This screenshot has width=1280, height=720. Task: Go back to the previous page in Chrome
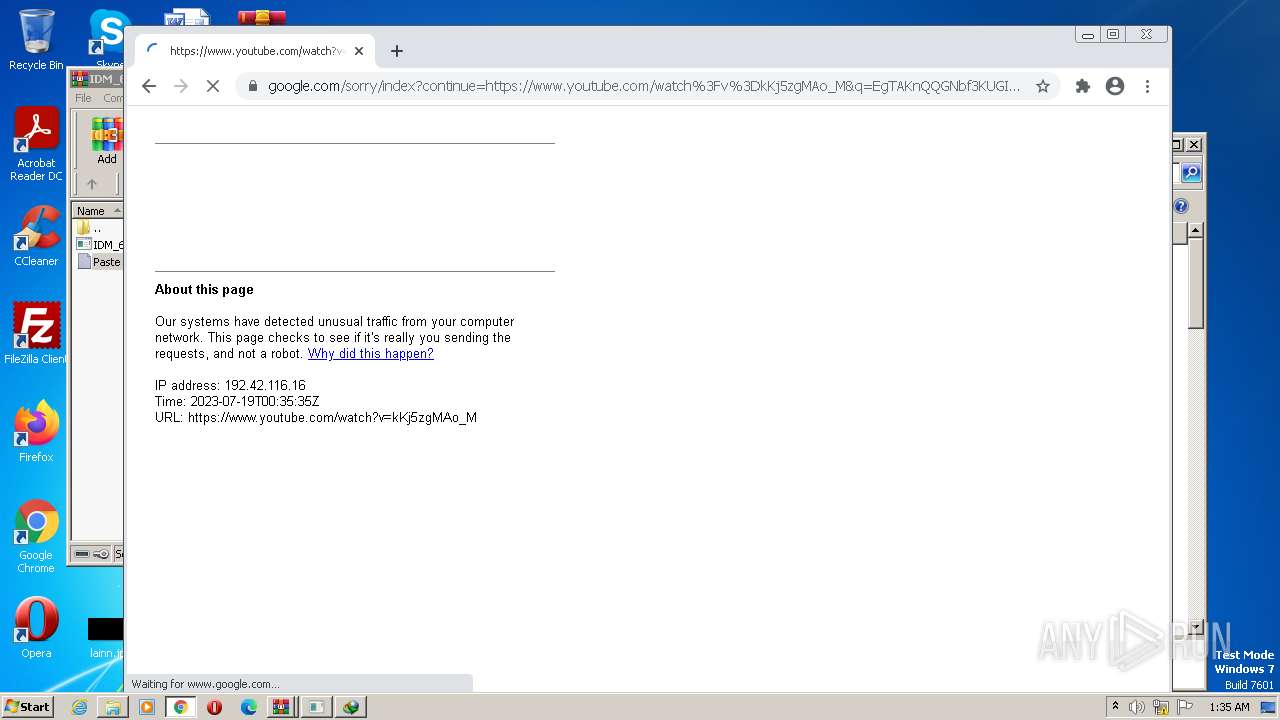pyautogui.click(x=149, y=86)
